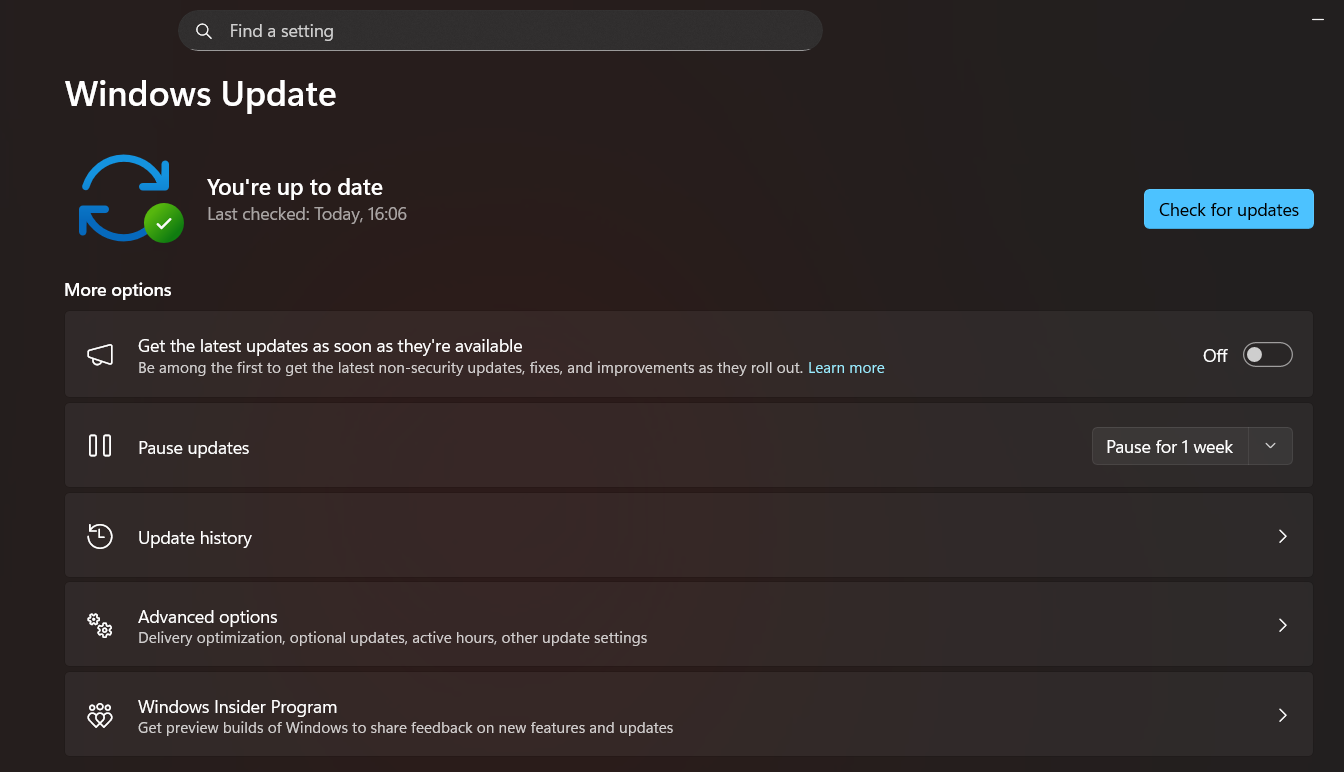This screenshot has width=1344, height=772.
Task: Click the Windows Insider Program hearts icon
Action: pyautogui.click(x=100, y=716)
